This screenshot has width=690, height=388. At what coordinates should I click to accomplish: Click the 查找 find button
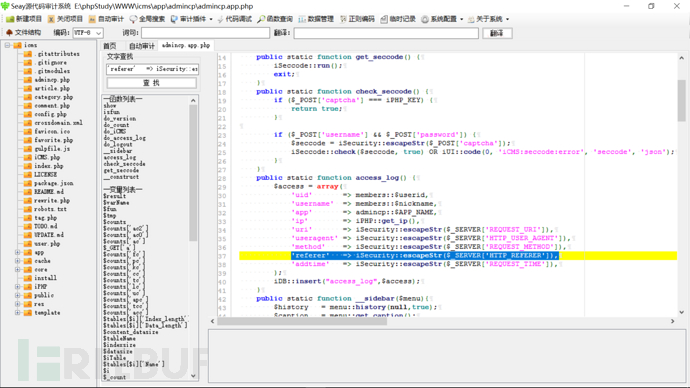click(x=151, y=83)
